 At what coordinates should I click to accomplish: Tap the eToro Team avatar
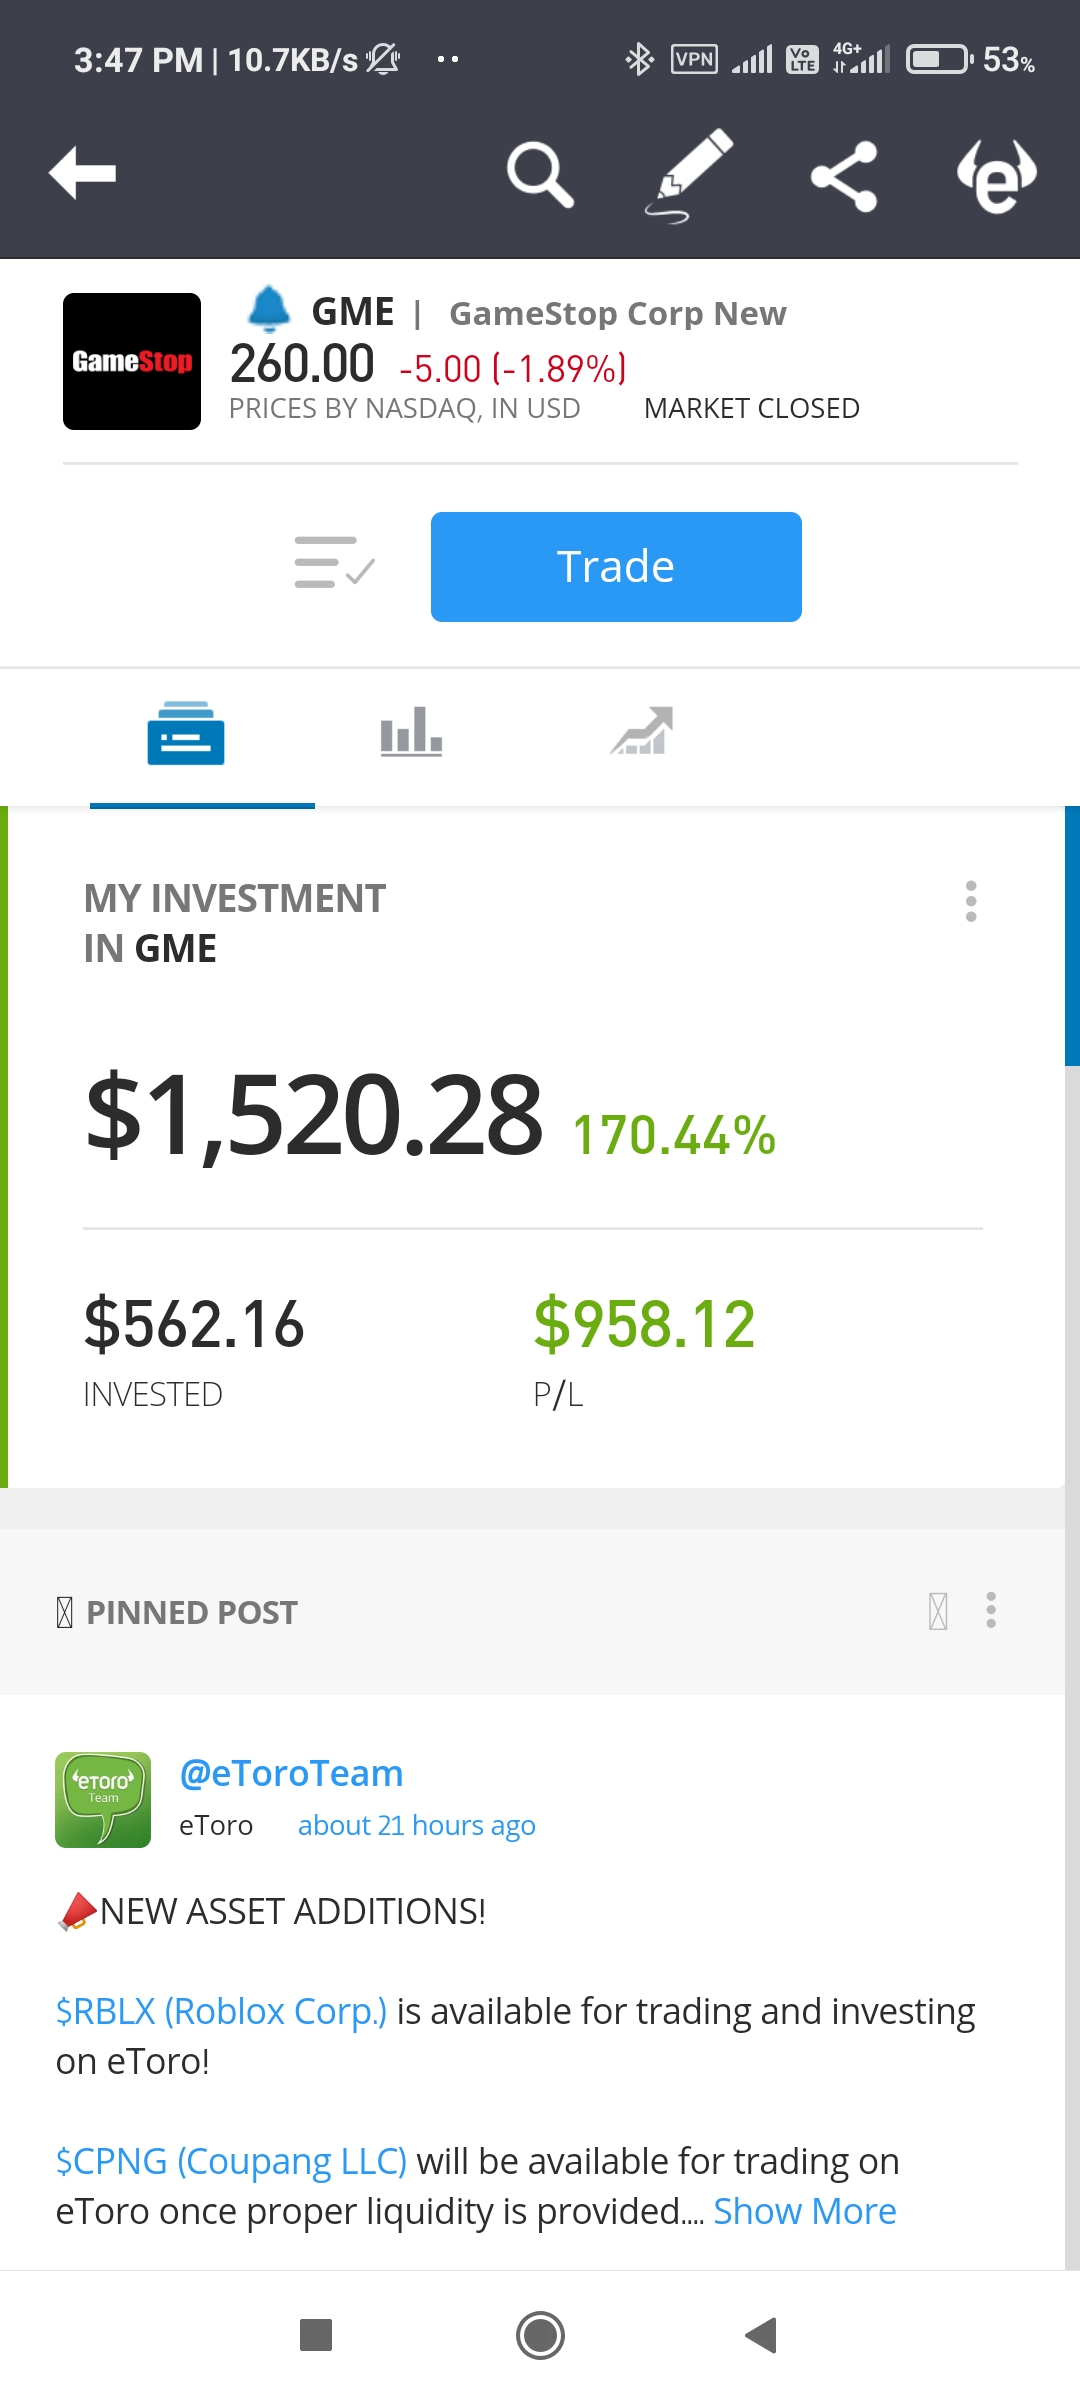pos(103,1799)
